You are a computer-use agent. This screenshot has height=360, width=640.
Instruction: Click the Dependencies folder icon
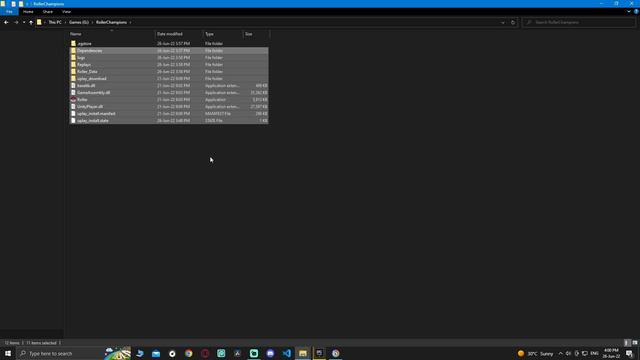pyautogui.click(x=73, y=51)
